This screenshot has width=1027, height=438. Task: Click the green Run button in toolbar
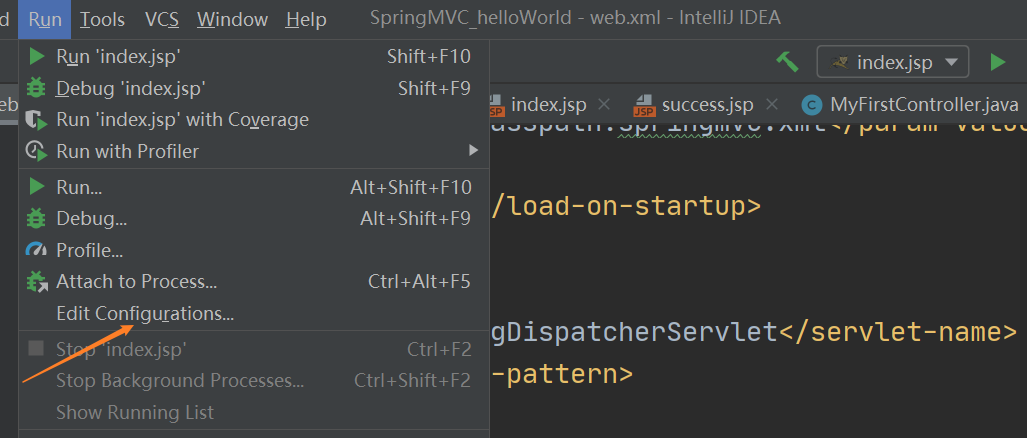(x=998, y=62)
